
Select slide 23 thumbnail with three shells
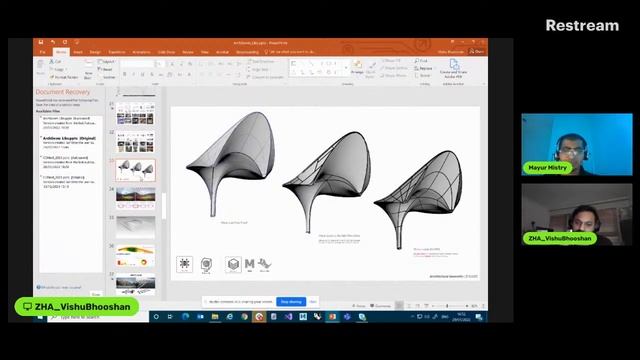click(135, 170)
